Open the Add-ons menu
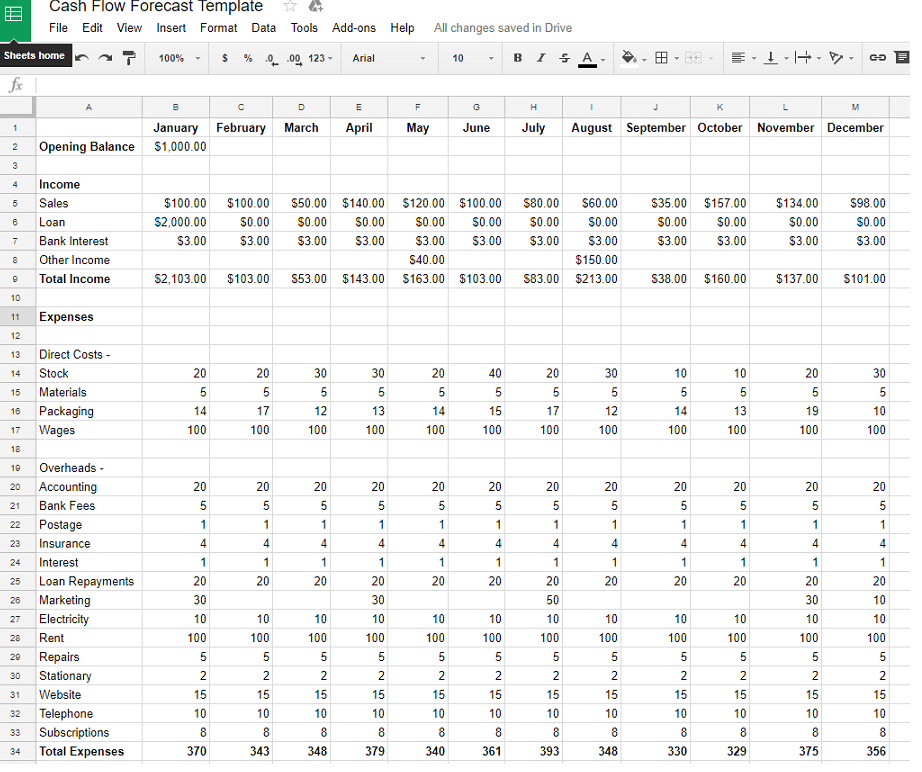 click(353, 28)
